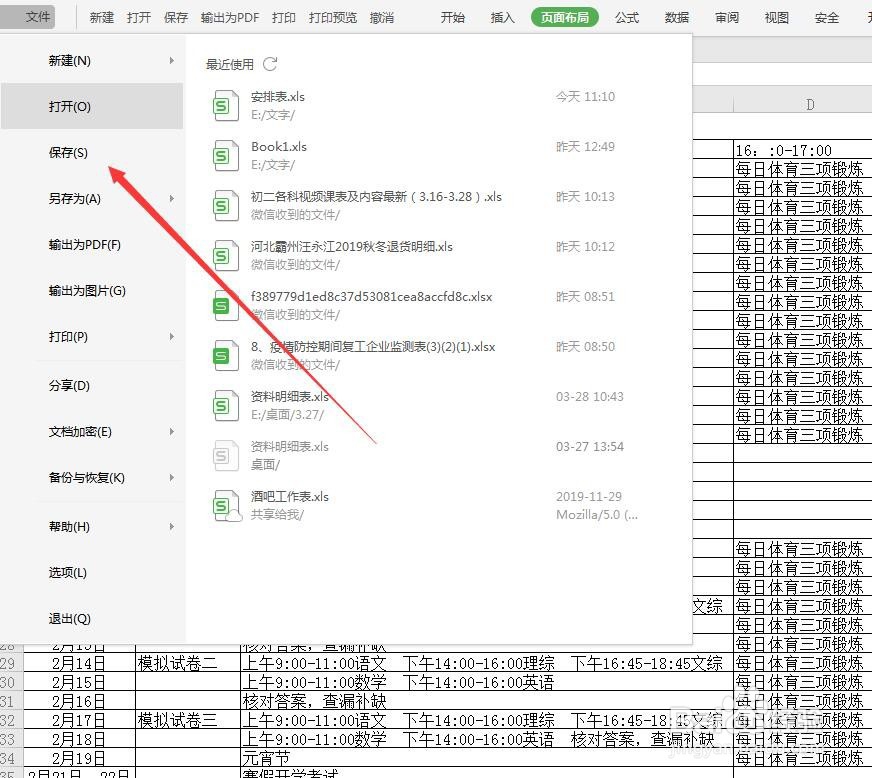Click the 输出为PDF toolbar icon

click(x=229, y=16)
